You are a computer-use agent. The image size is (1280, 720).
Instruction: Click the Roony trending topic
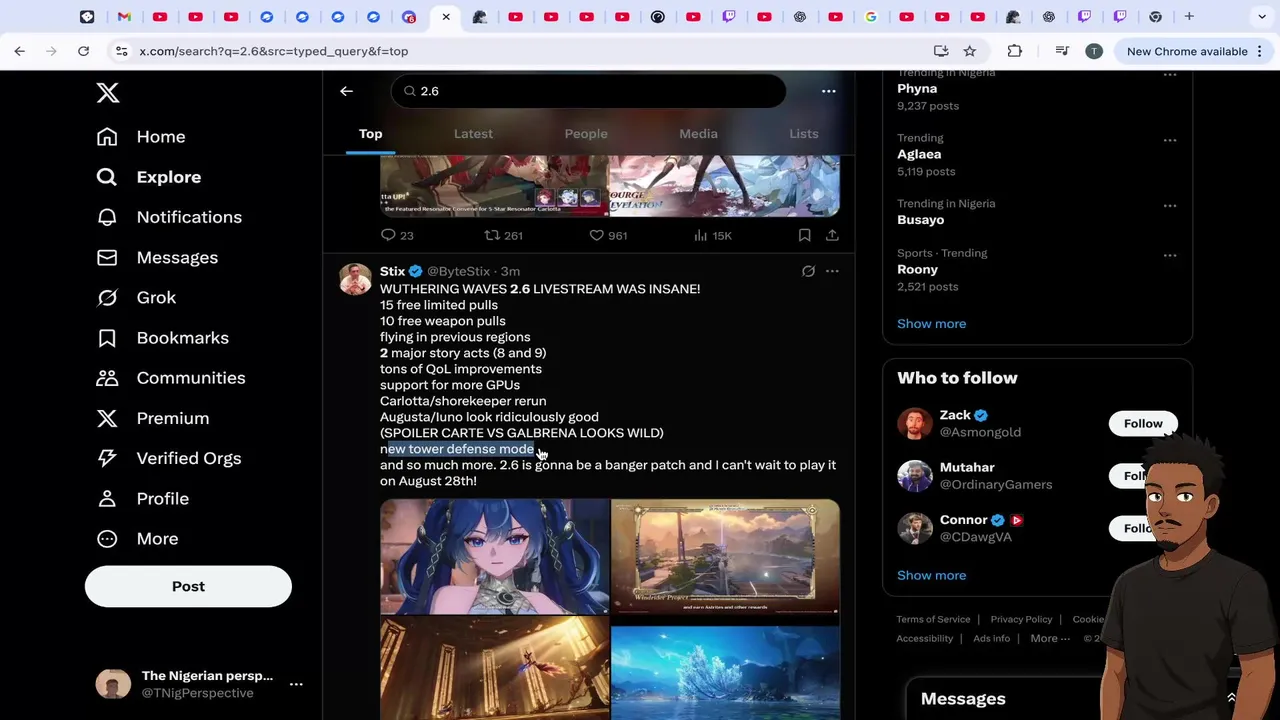point(917,269)
